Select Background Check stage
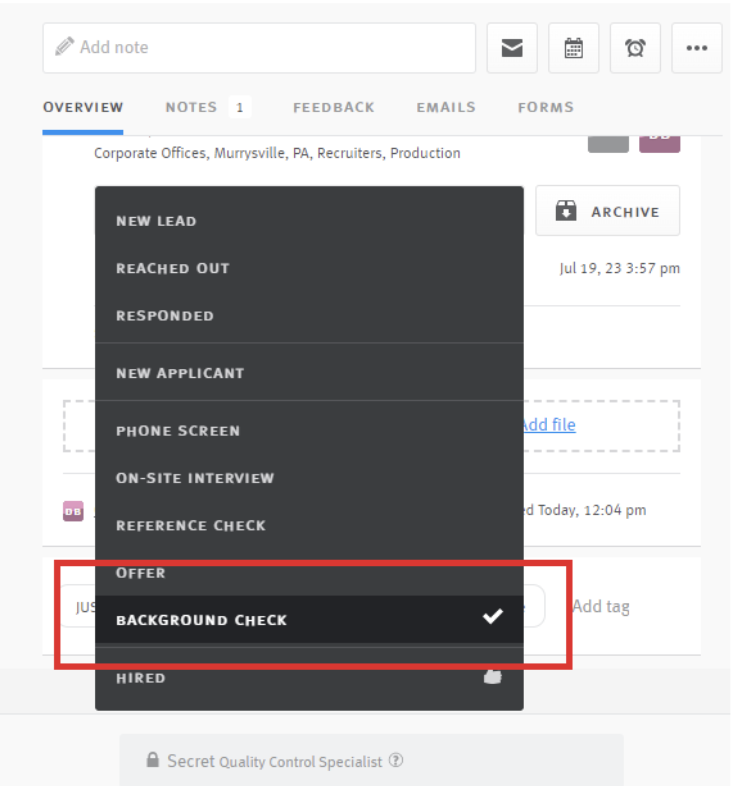This screenshot has height=786, width=732. point(309,620)
